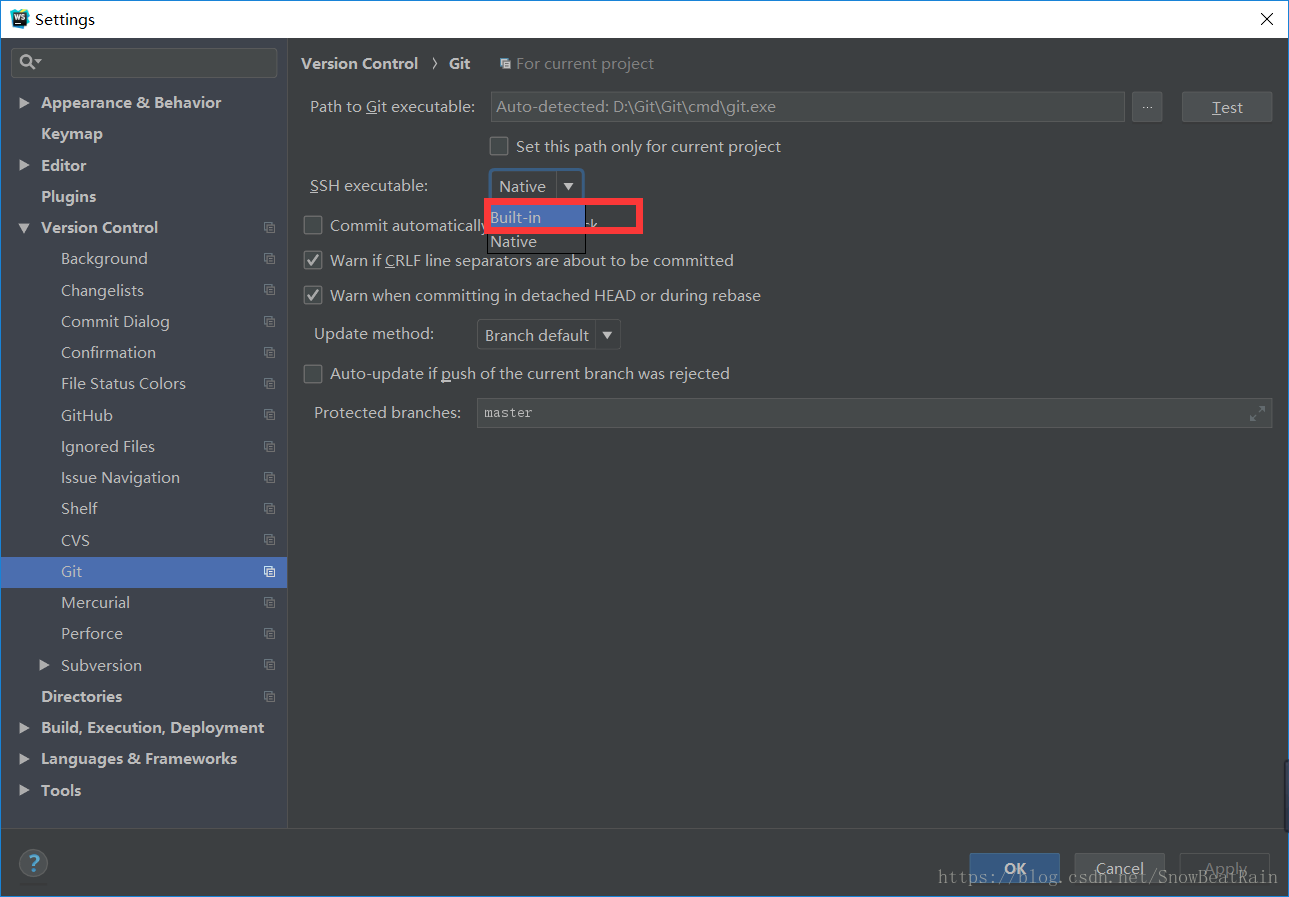Uncheck 'Warn when committing in detached HEAD'
Screen dimensions: 1289x897
[x=313, y=295]
